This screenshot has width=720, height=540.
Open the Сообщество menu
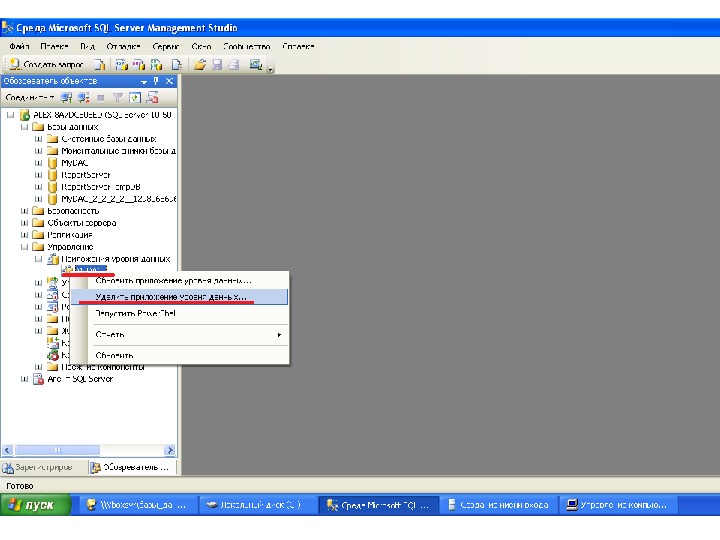(x=247, y=46)
